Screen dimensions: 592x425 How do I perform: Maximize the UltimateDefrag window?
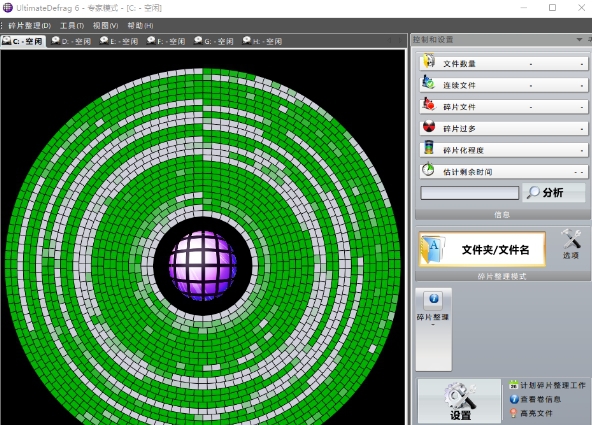point(552,8)
